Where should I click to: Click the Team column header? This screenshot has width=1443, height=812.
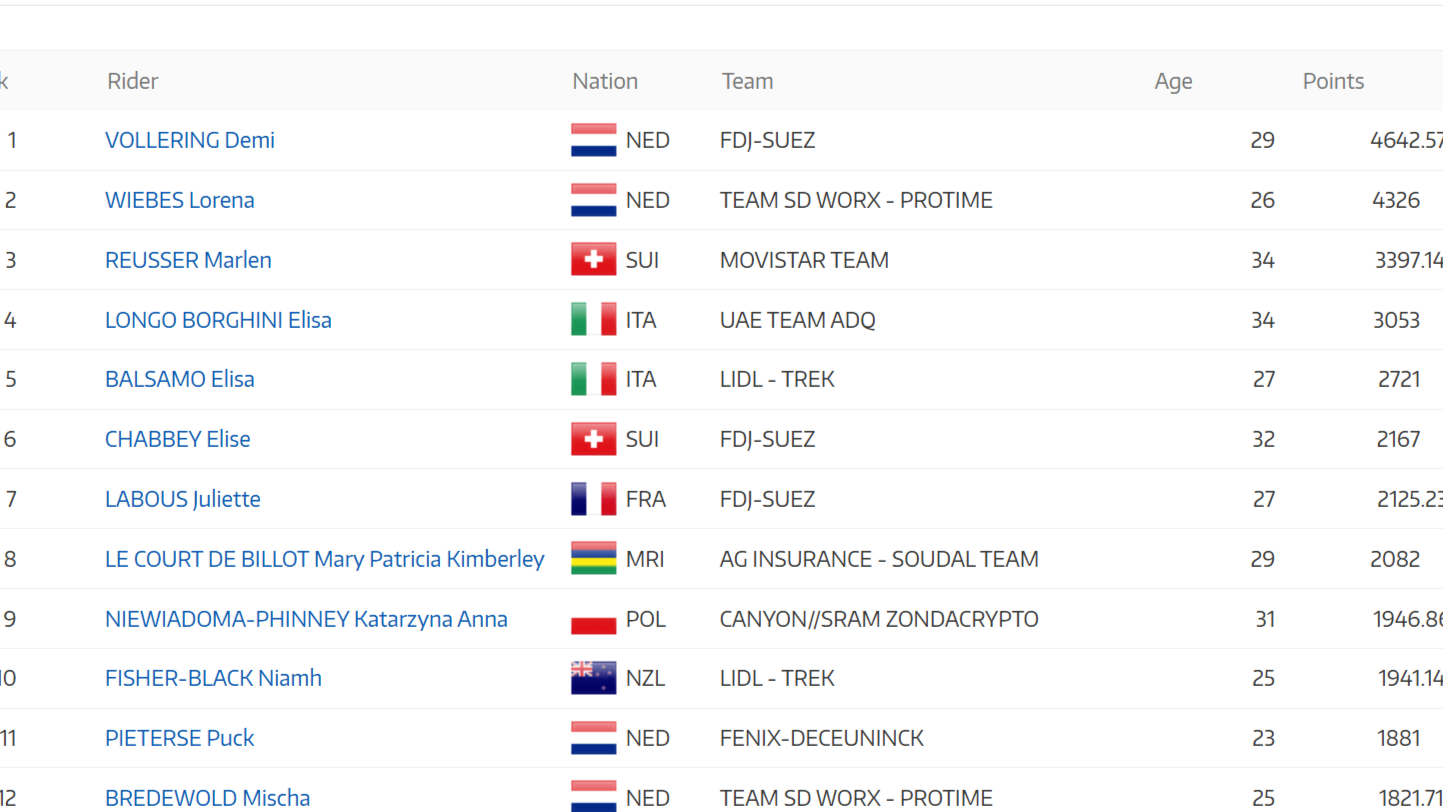click(x=747, y=81)
